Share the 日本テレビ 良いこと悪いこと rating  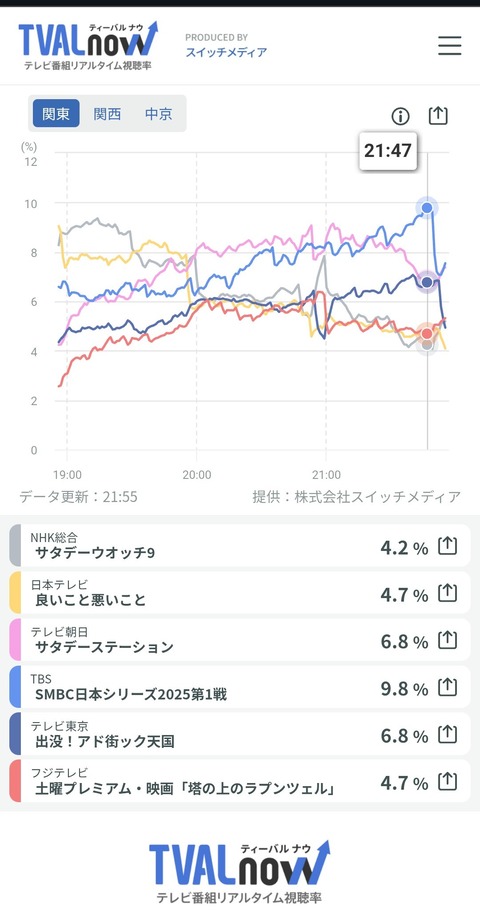tap(448, 594)
